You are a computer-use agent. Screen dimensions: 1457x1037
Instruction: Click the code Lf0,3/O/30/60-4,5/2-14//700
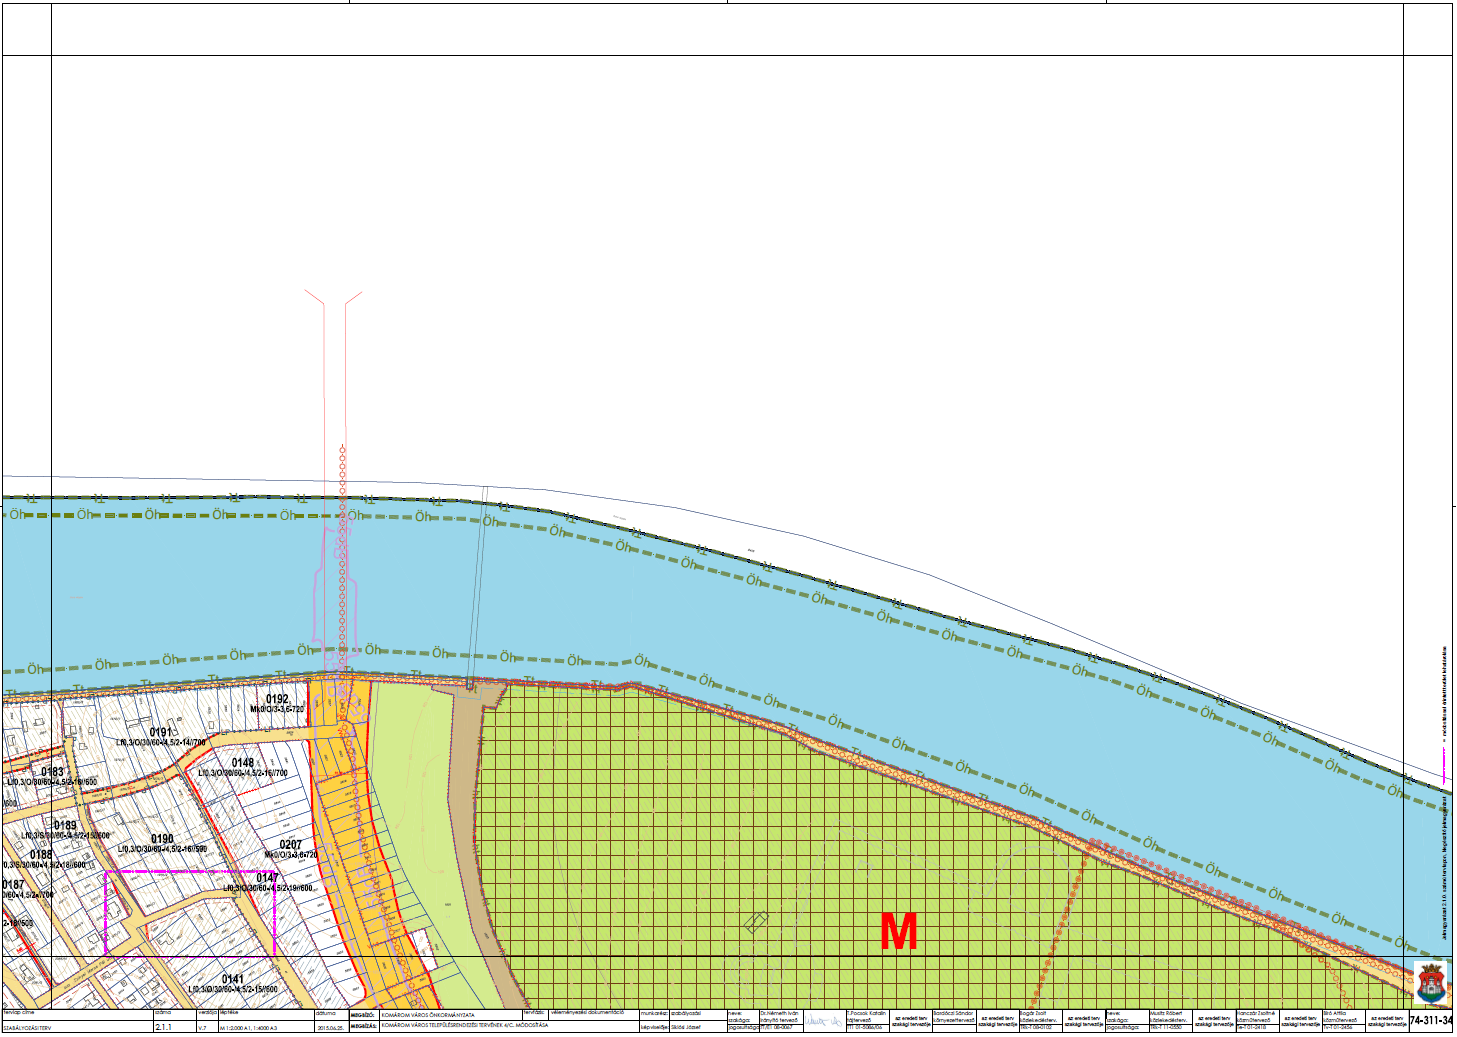pyautogui.click(x=160, y=743)
